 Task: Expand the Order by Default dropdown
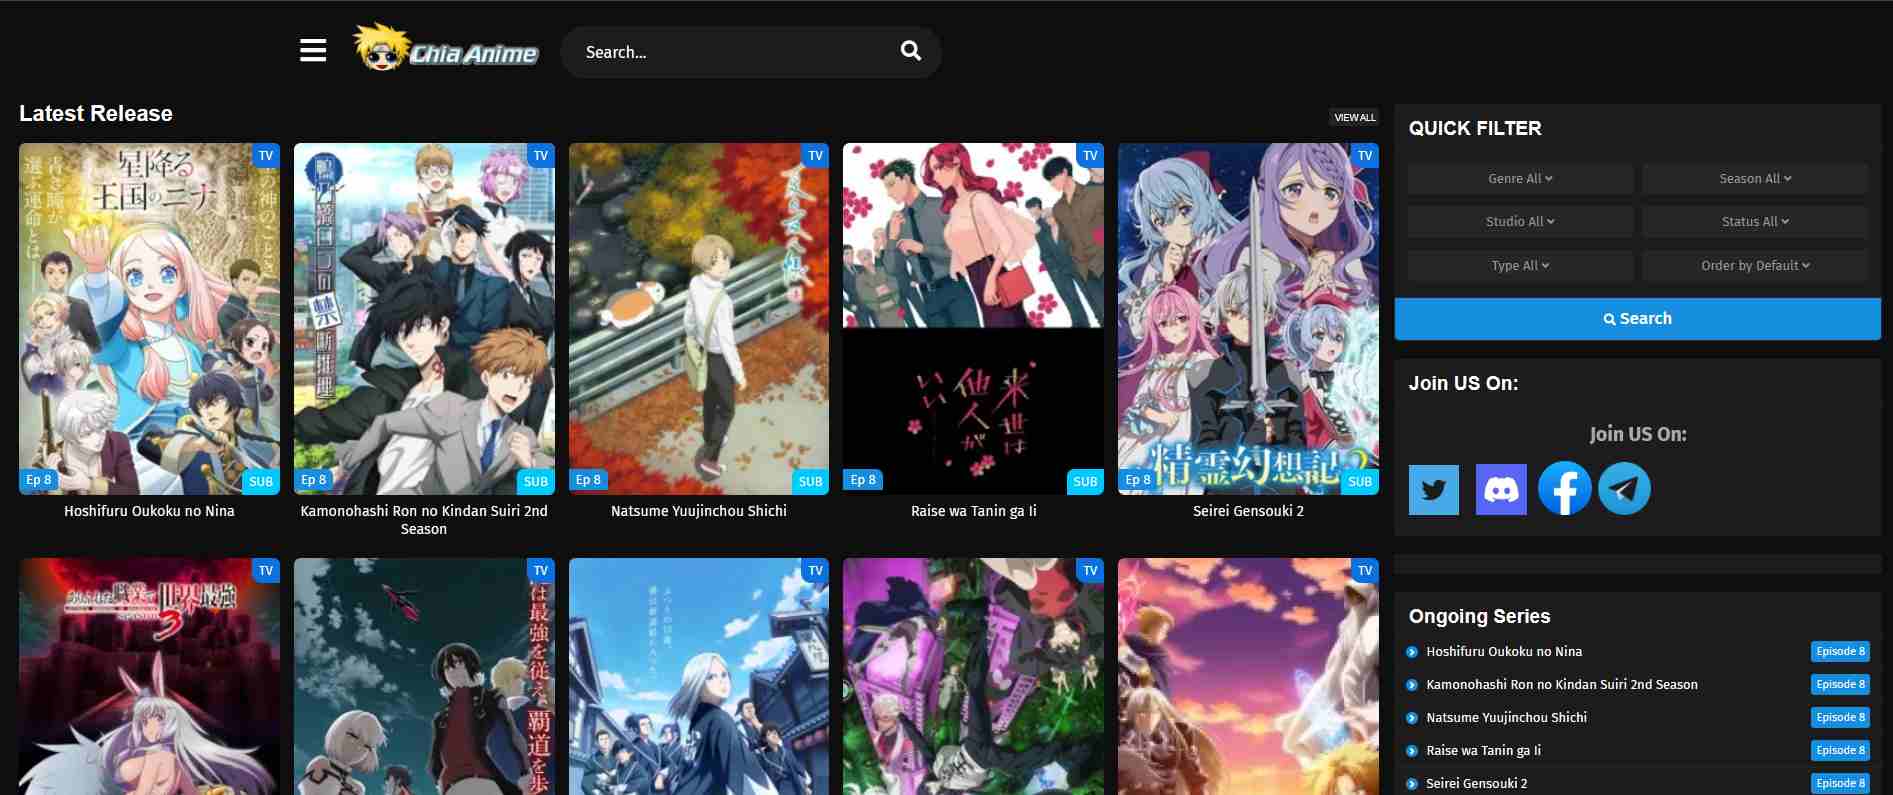tap(1755, 266)
